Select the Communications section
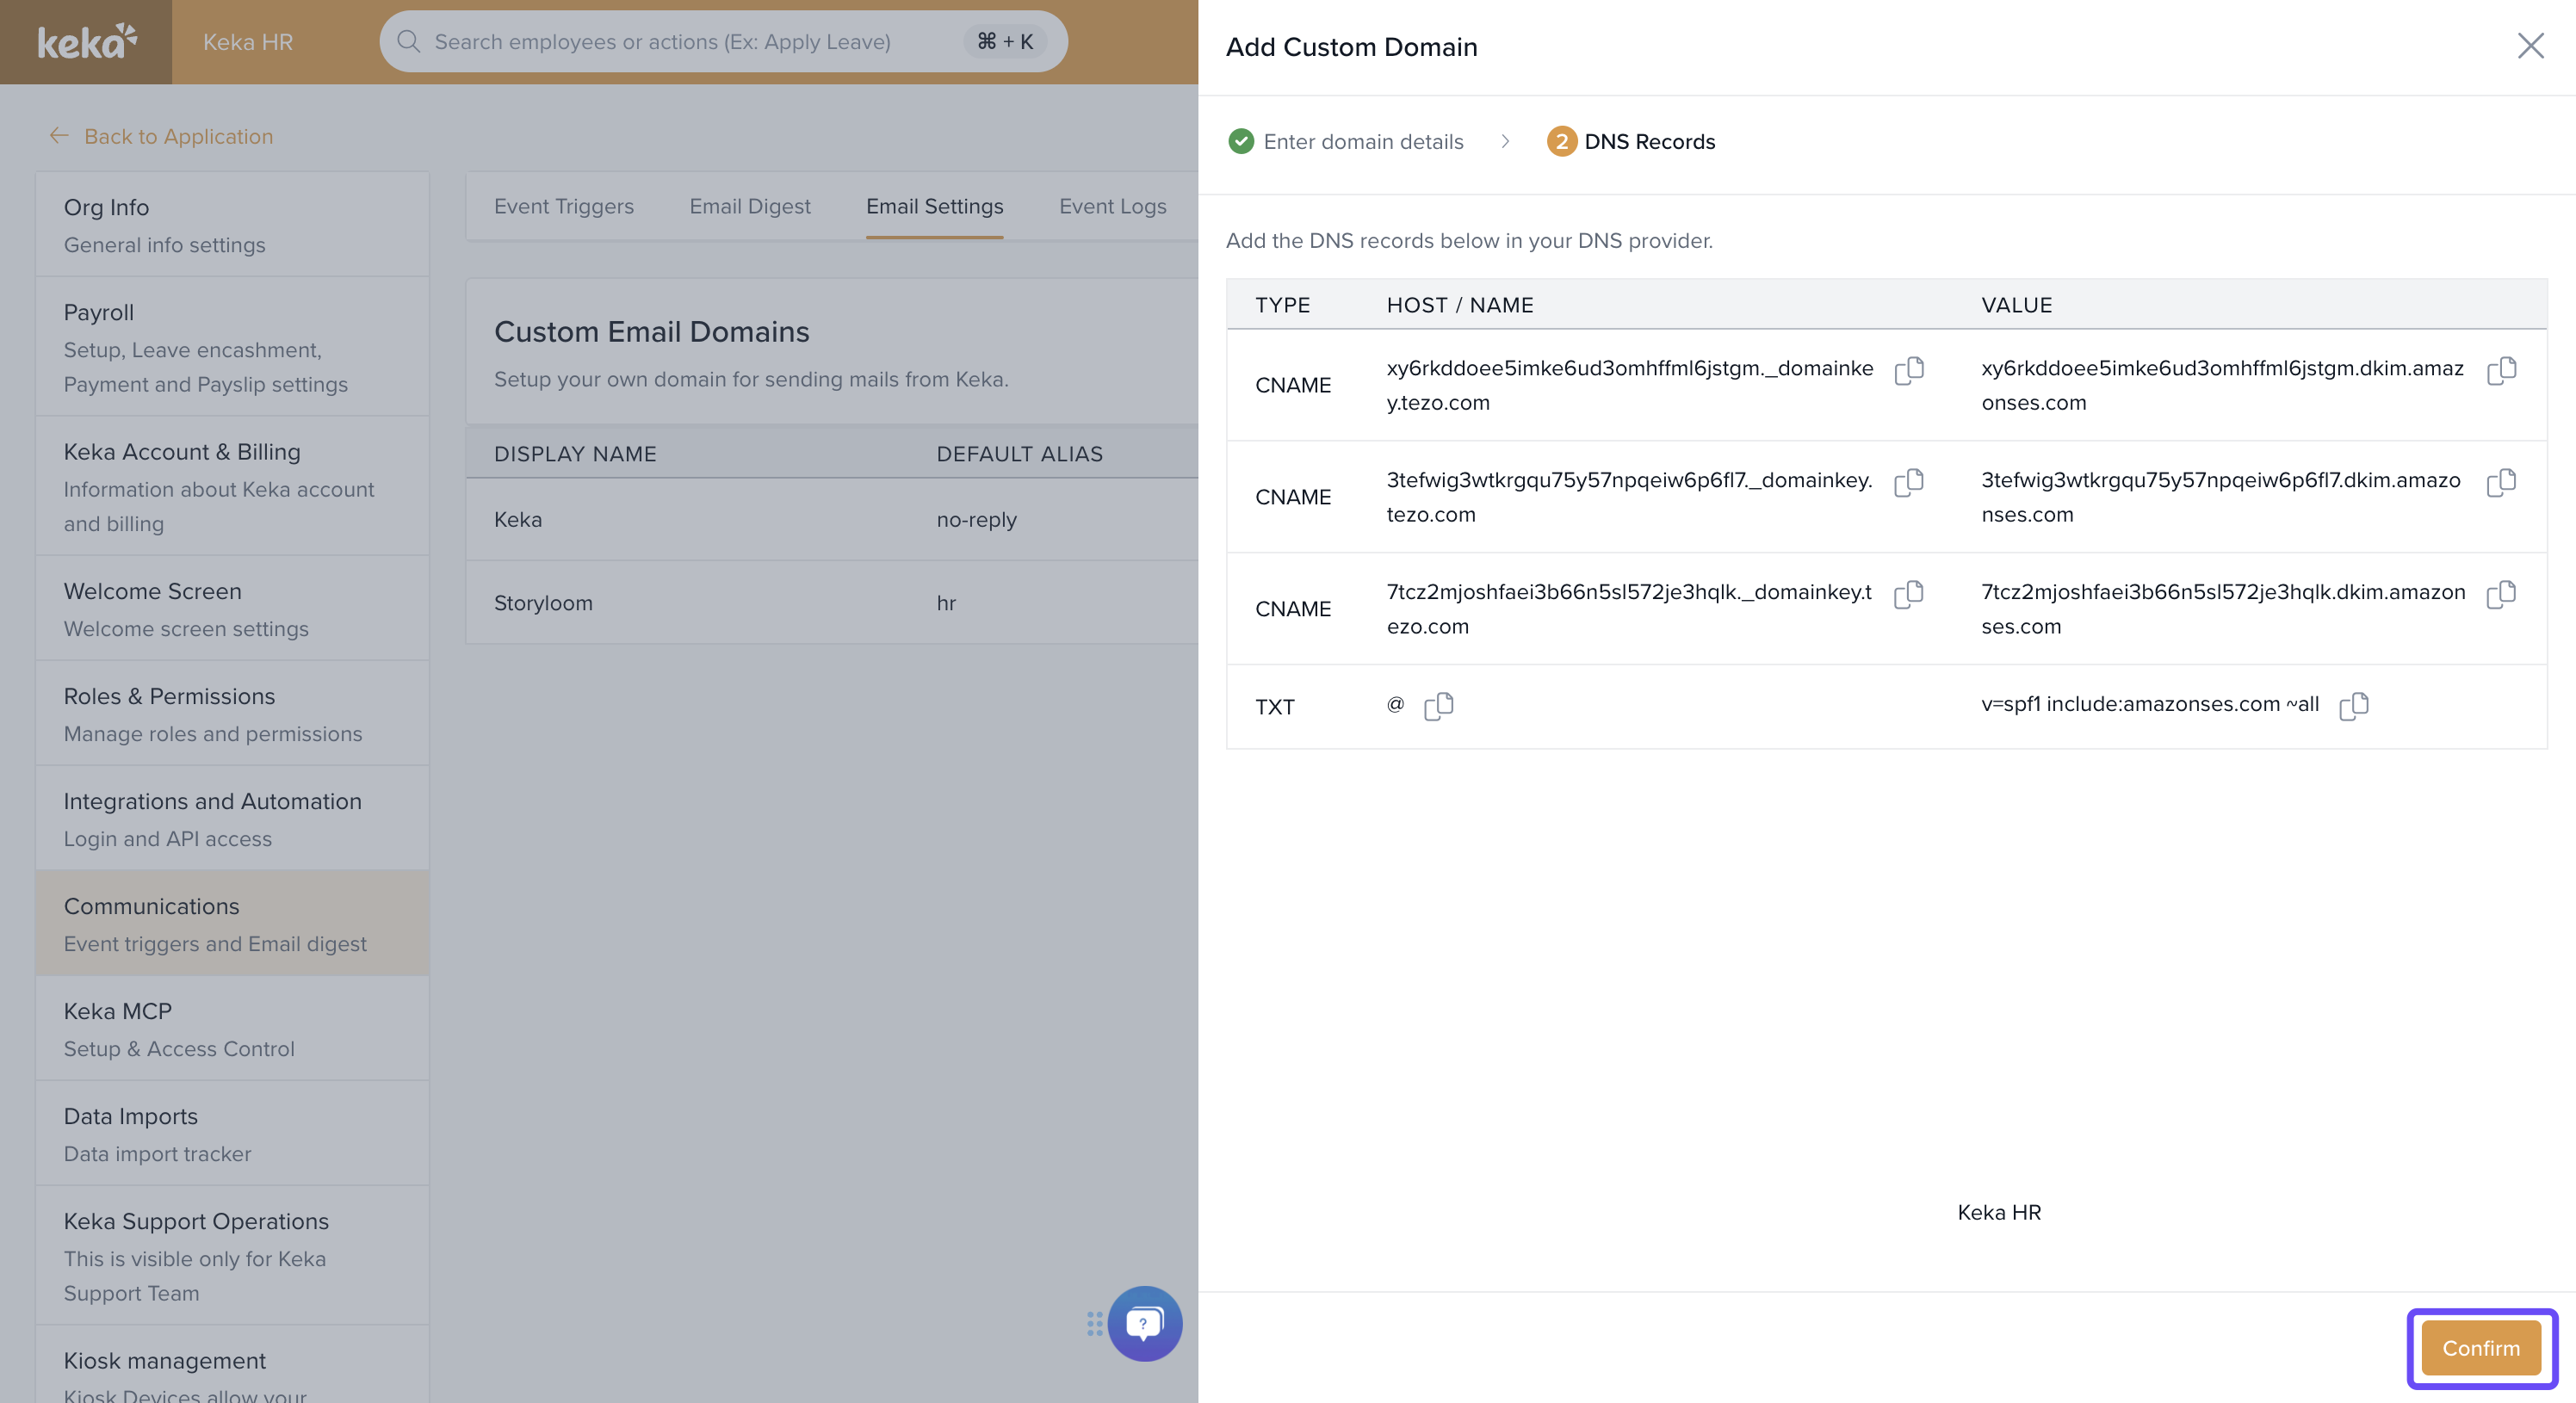 click(x=232, y=923)
